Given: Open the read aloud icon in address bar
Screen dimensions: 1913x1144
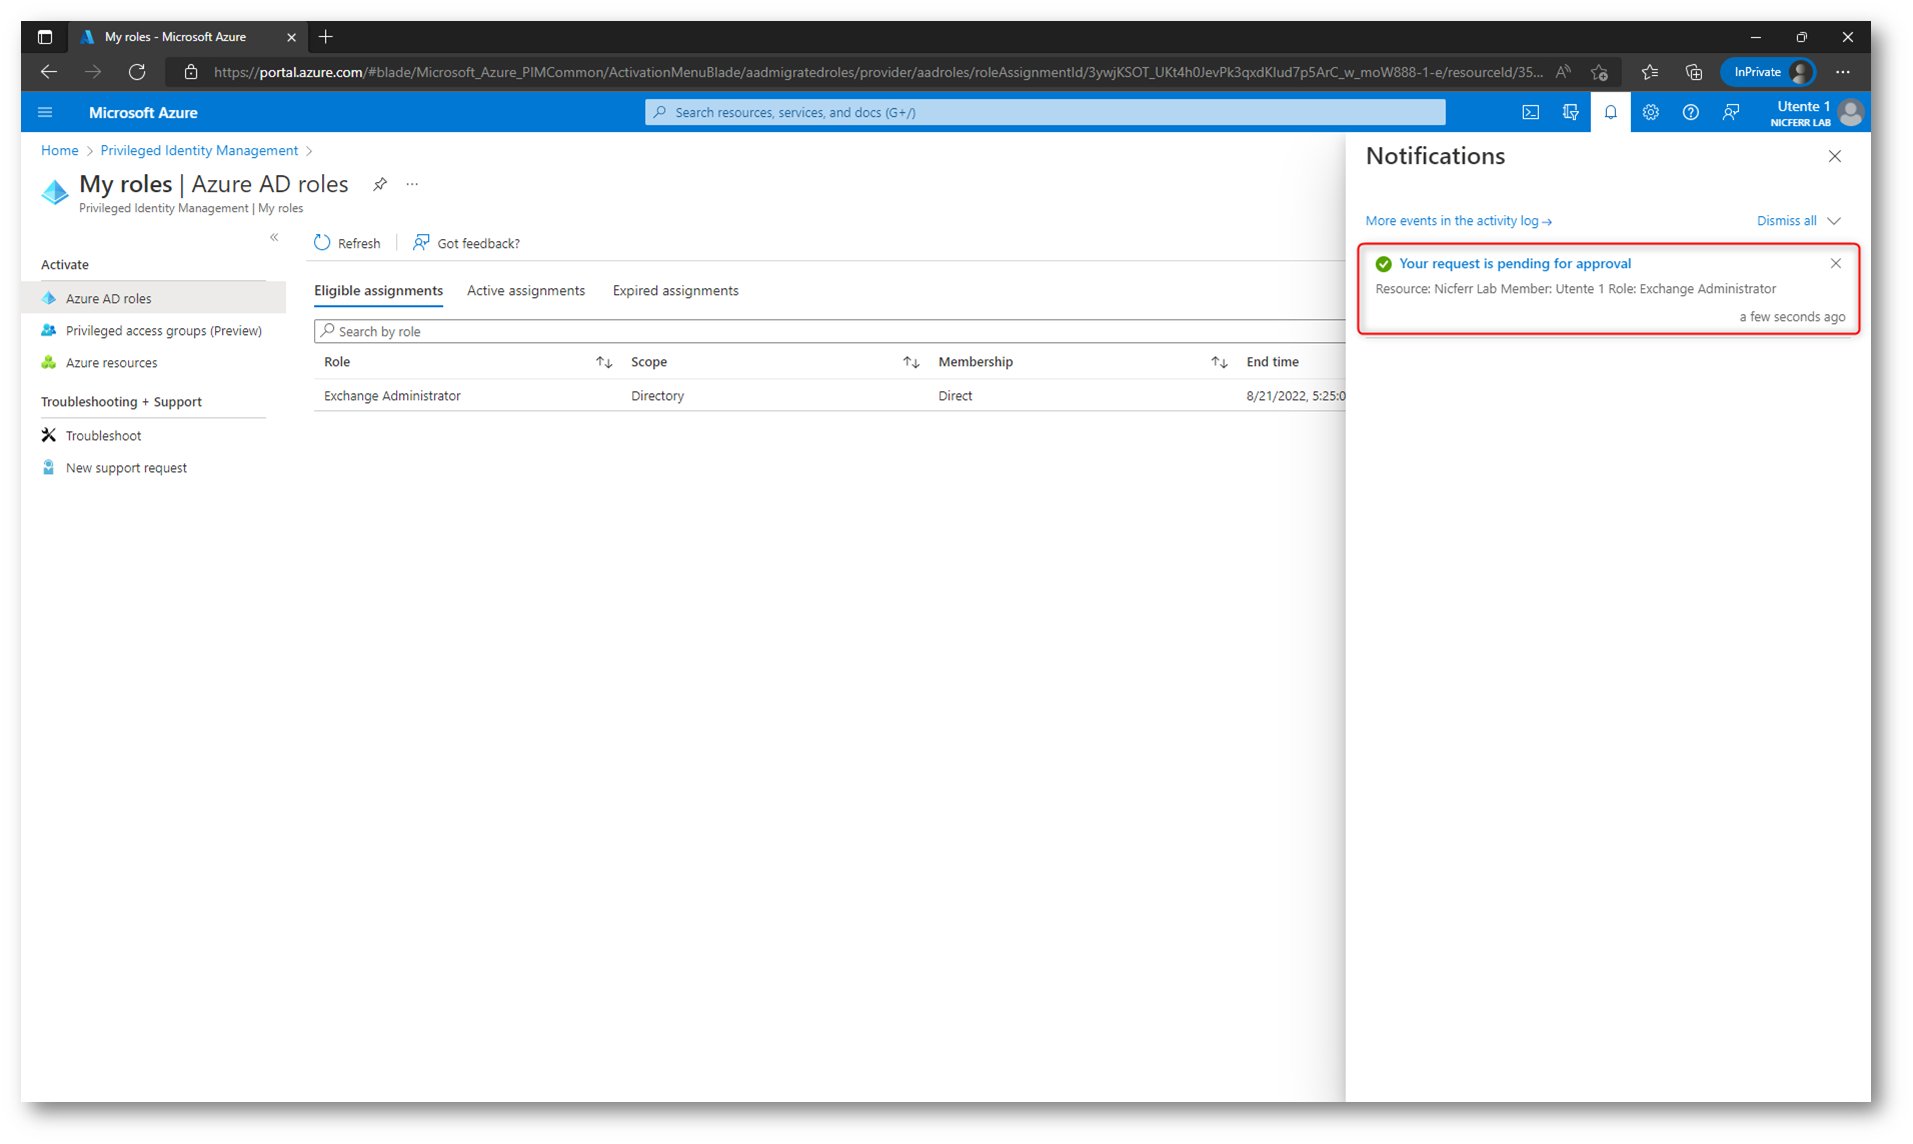Looking at the screenshot, I should tap(1563, 72).
